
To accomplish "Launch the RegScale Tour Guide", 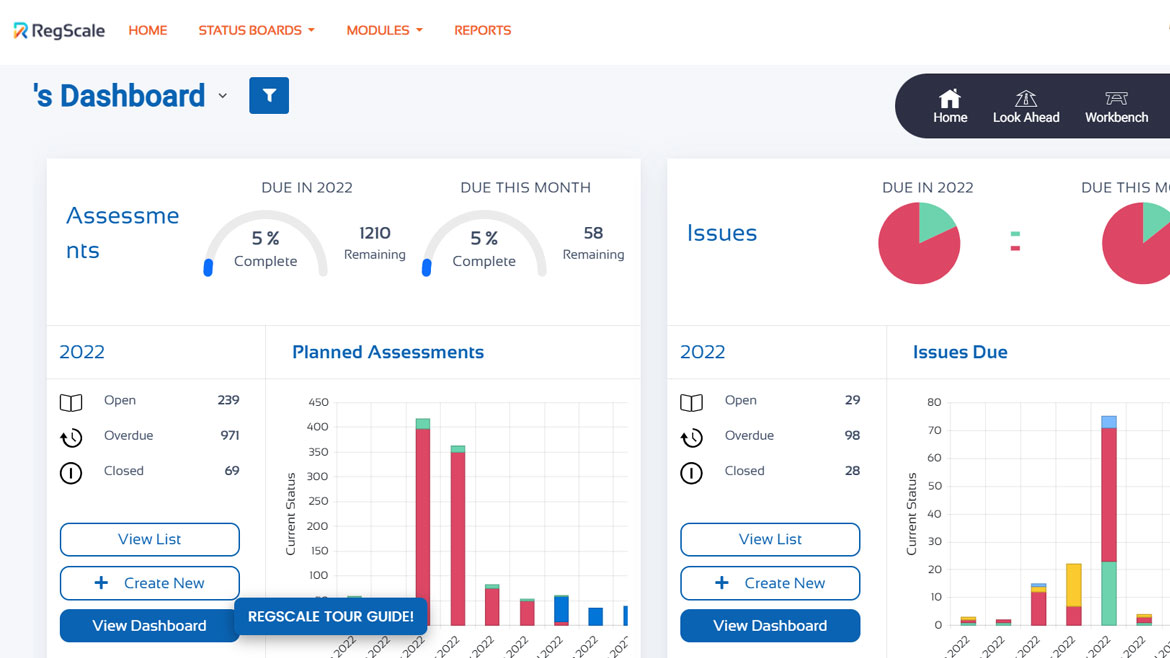I will 331,617.
